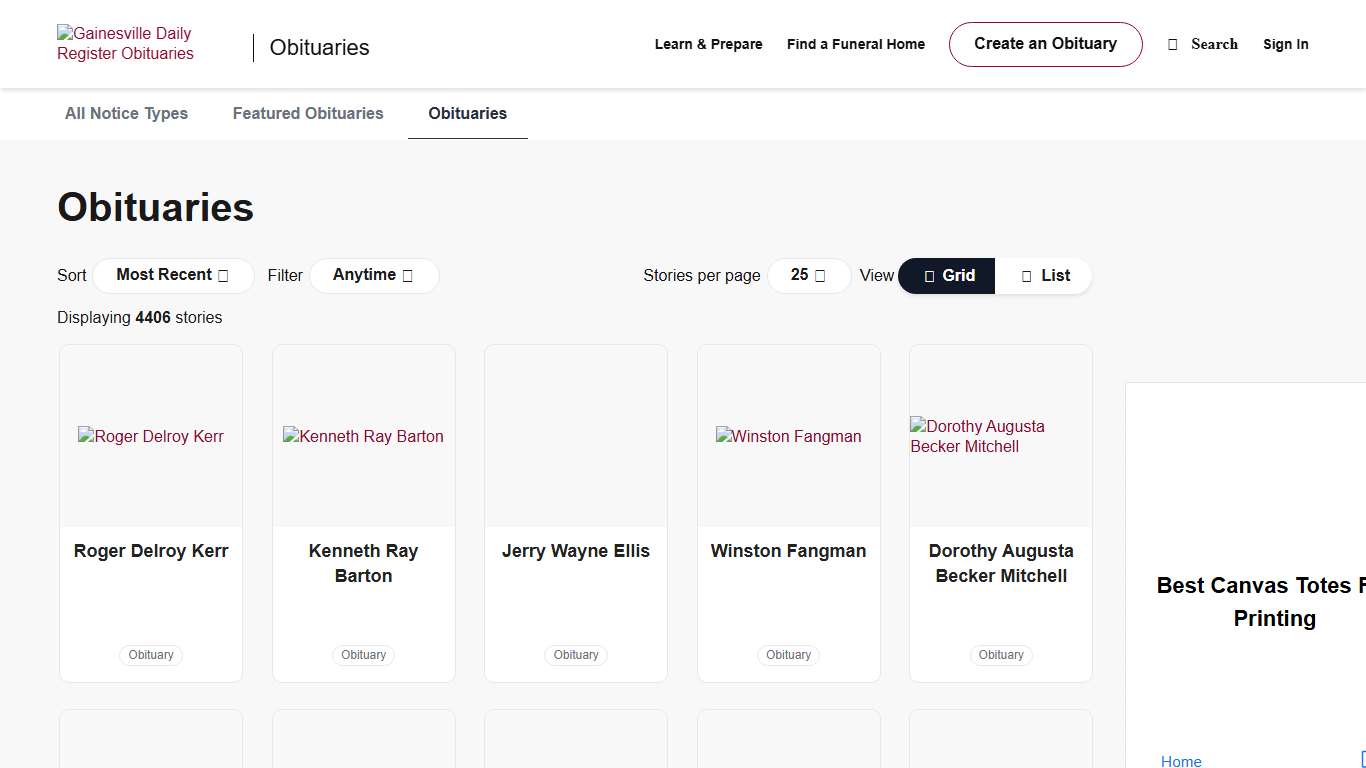This screenshot has height=768, width=1366.
Task: Select the Featured Obituaries tab
Action: [x=308, y=114]
